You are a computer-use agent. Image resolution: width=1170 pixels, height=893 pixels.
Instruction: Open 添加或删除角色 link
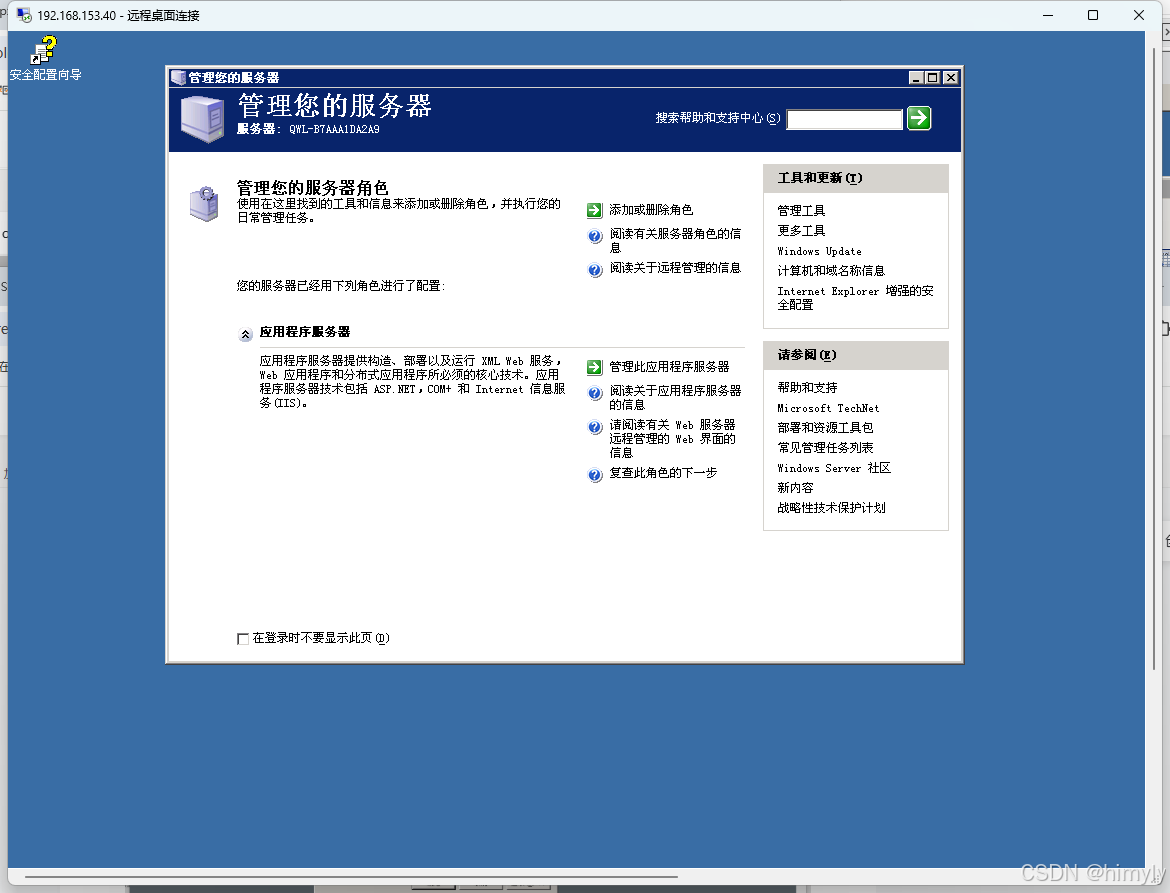coord(651,210)
